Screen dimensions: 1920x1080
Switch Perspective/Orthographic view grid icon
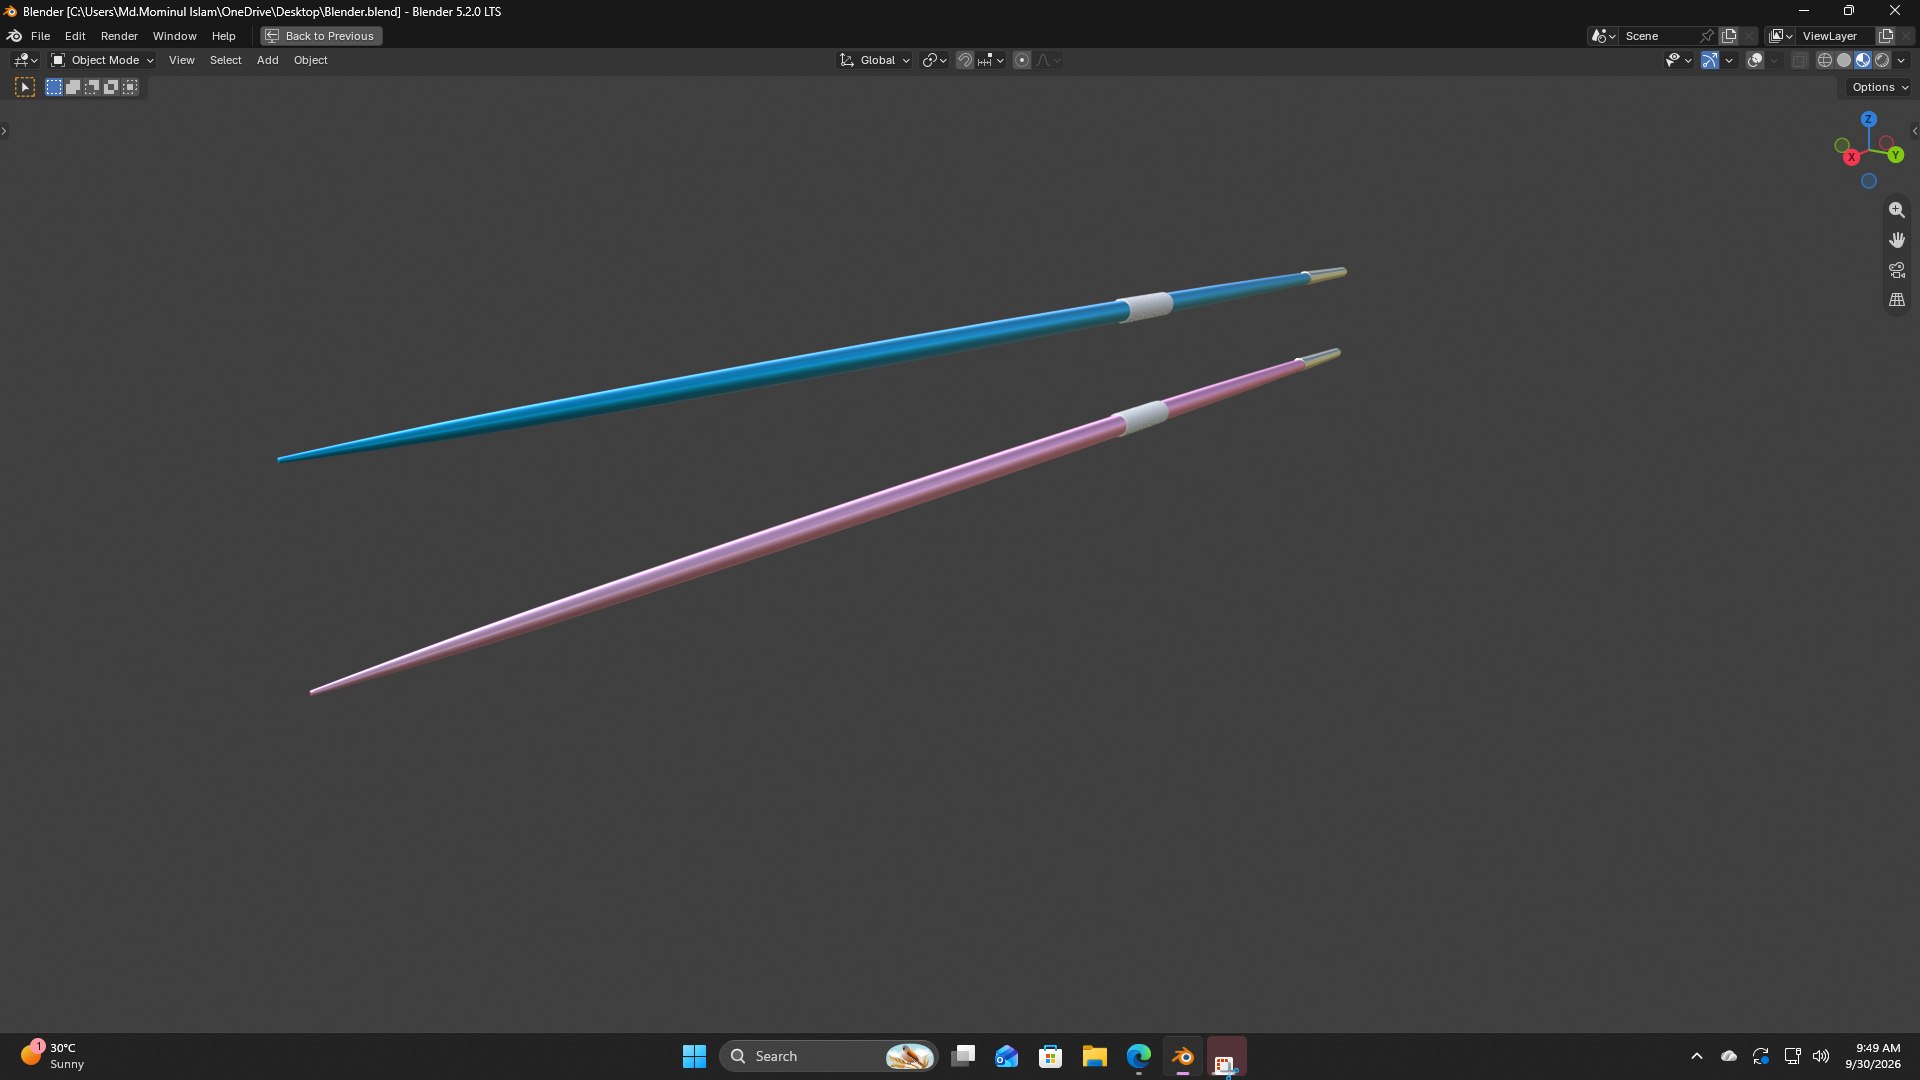tap(1896, 300)
